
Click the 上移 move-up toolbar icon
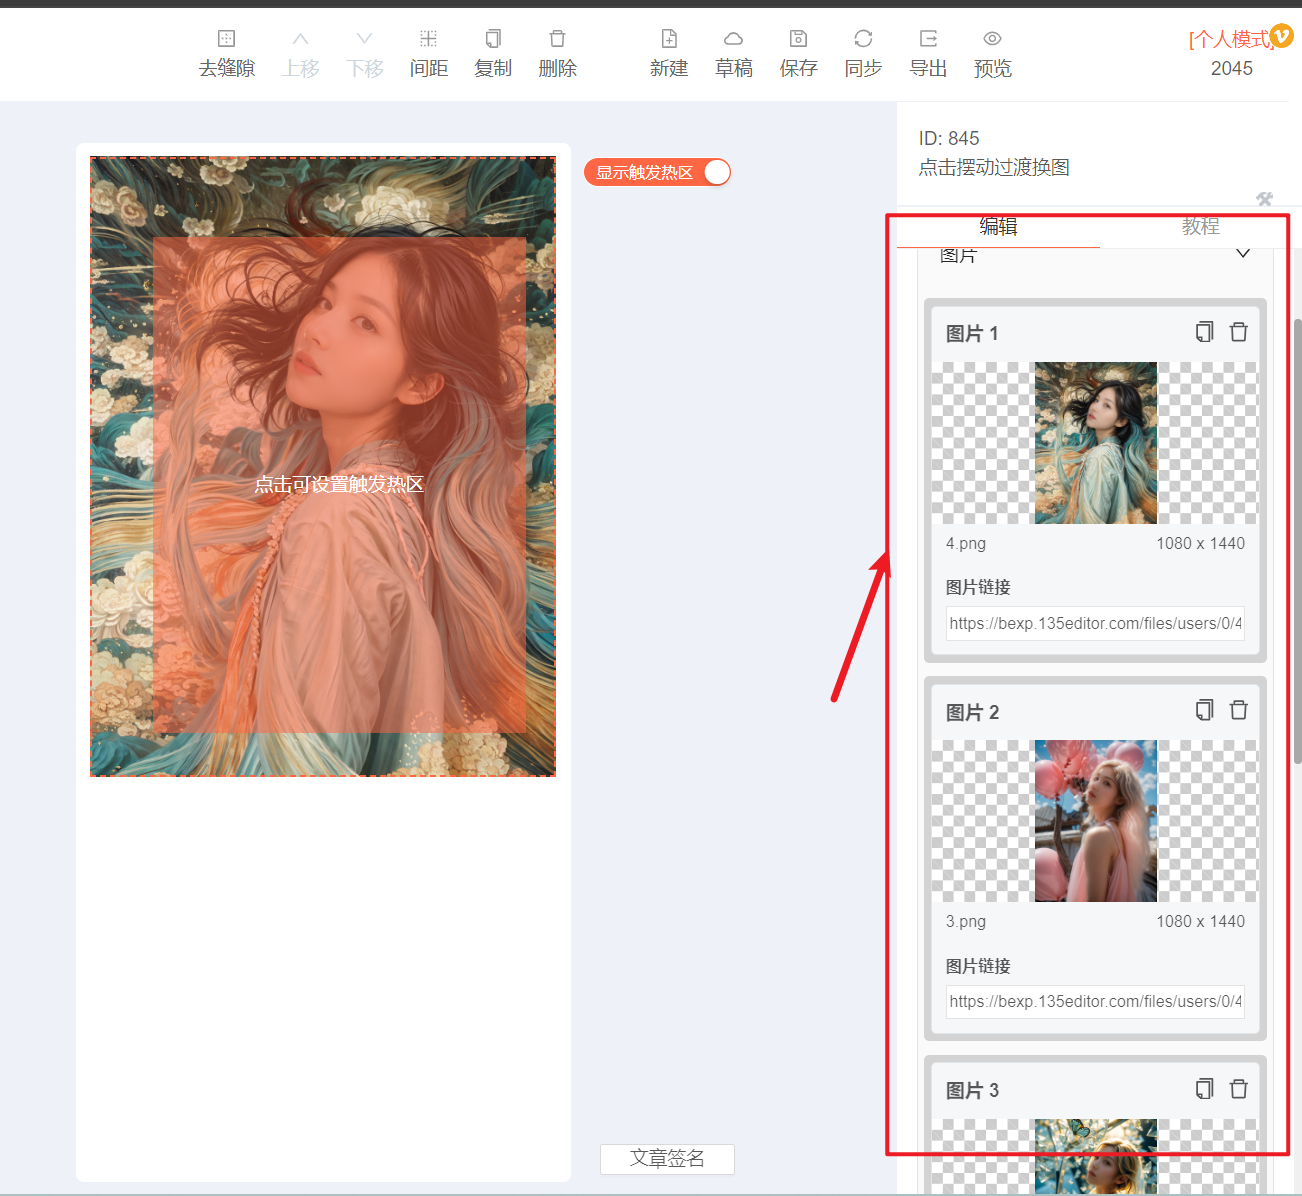(301, 39)
